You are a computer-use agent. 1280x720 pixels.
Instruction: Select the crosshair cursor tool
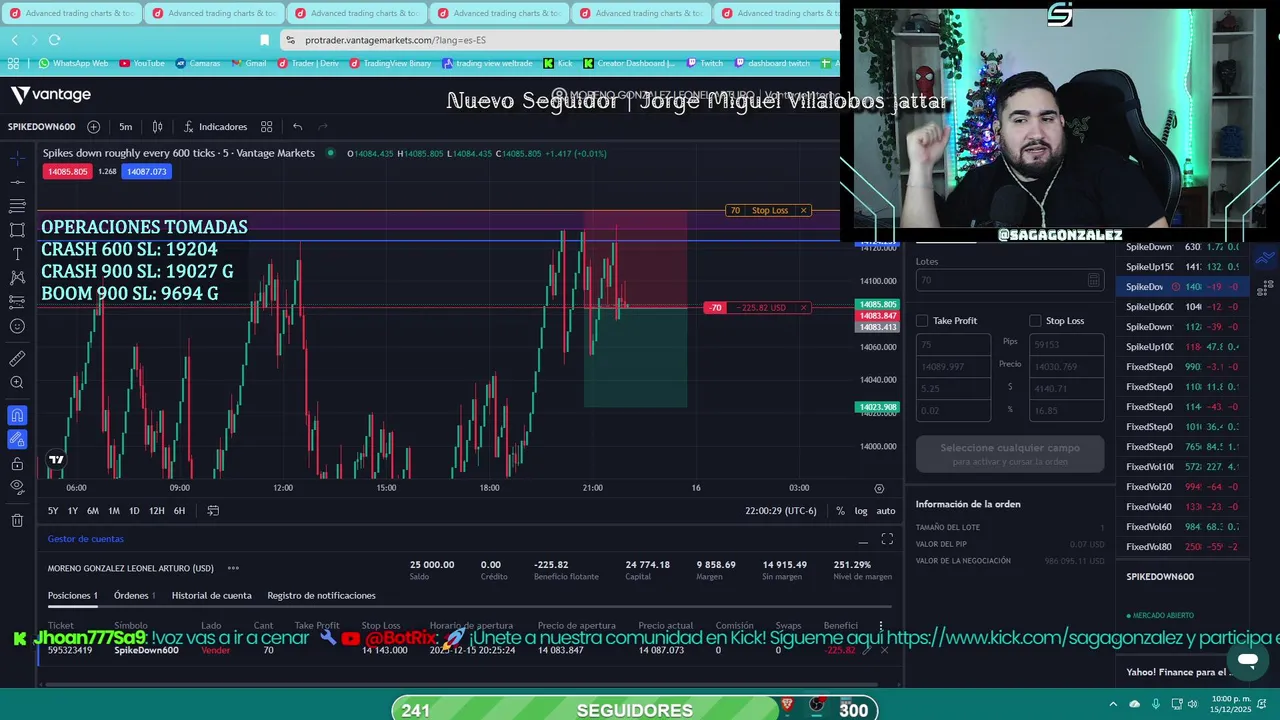tap(17, 158)
